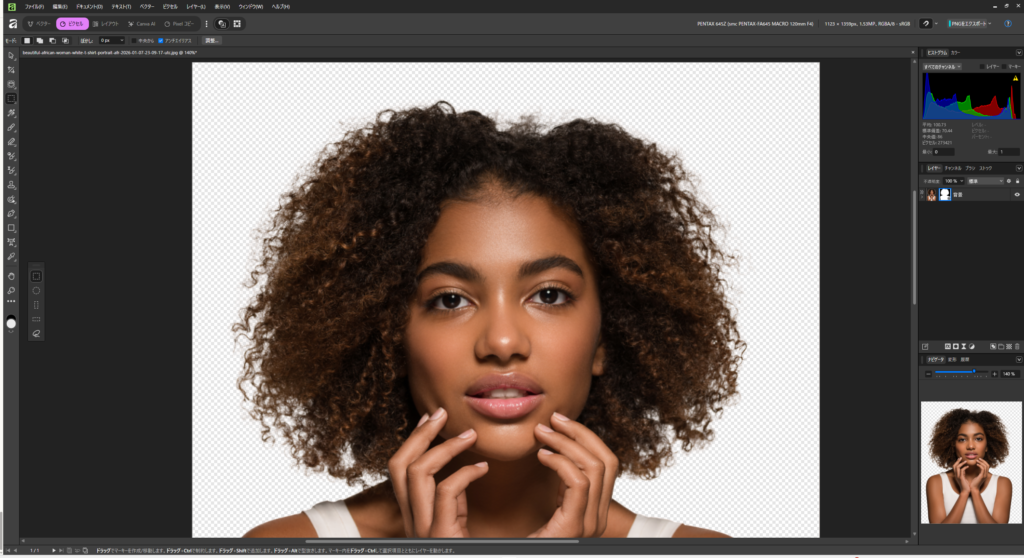The height and width of the screenshot is (558, 1024).
Task: Open the レイヤー menu in menu bar
Action: (196, 7)
